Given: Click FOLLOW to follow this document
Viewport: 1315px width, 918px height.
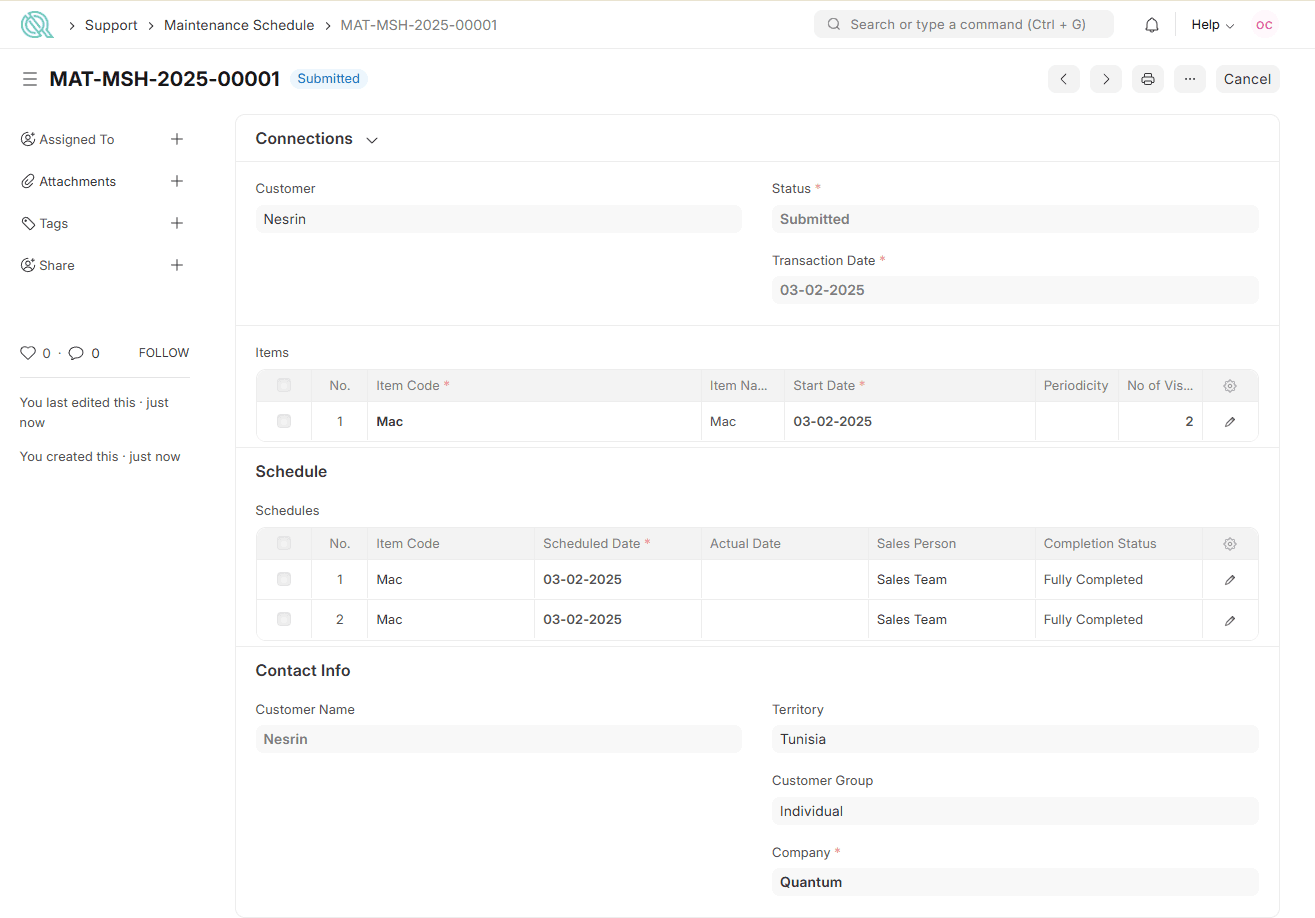Looking at the screenshot, I should click(164, 353).
